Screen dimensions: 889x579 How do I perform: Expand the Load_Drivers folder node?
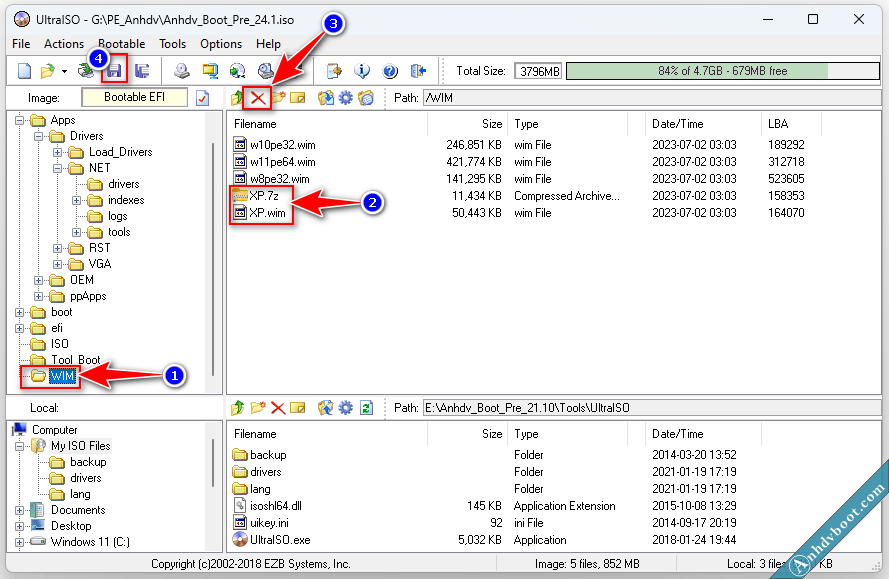coord(59,152)
